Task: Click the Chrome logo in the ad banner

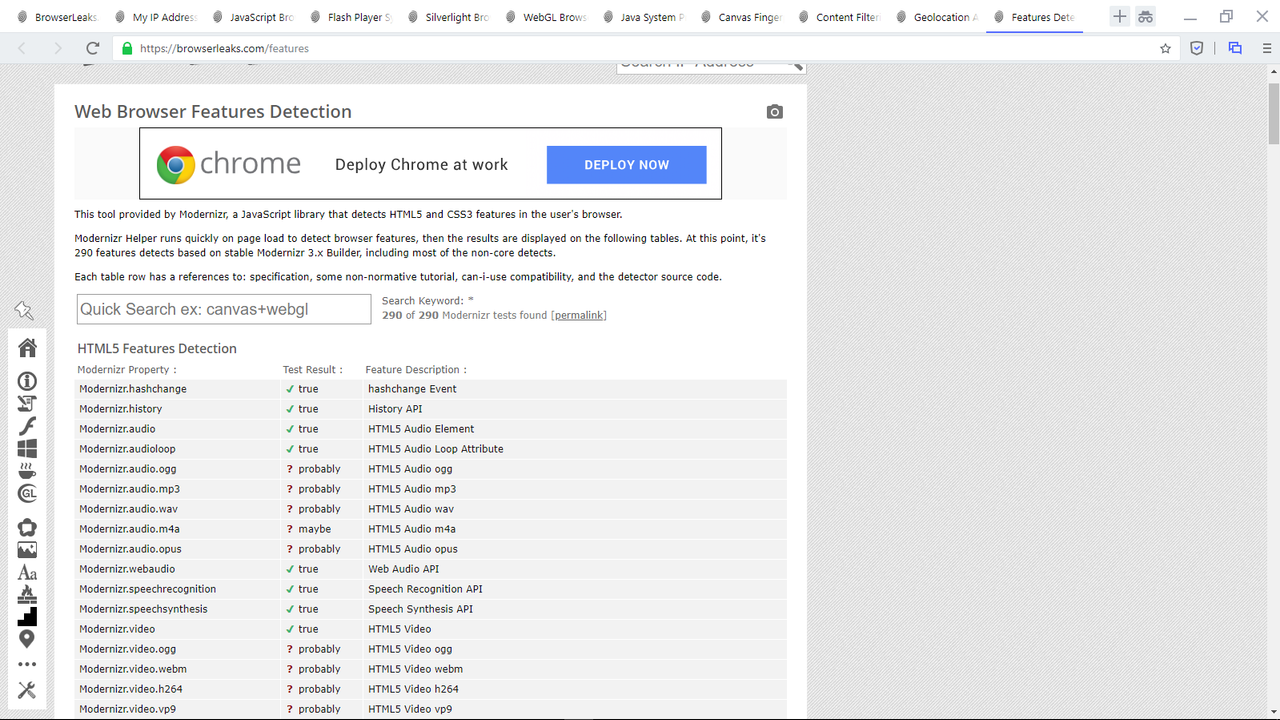Action: pos(175,164)
